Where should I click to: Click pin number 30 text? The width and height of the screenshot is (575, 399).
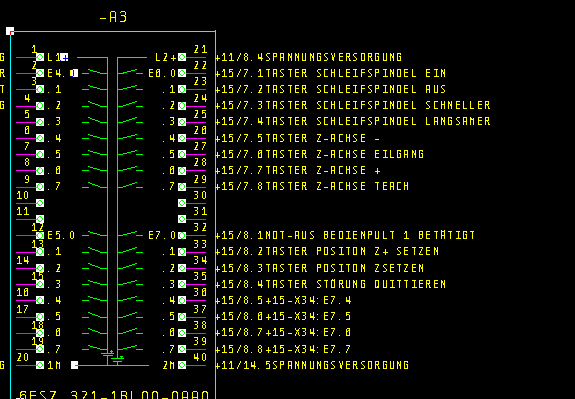click(201, 195)
